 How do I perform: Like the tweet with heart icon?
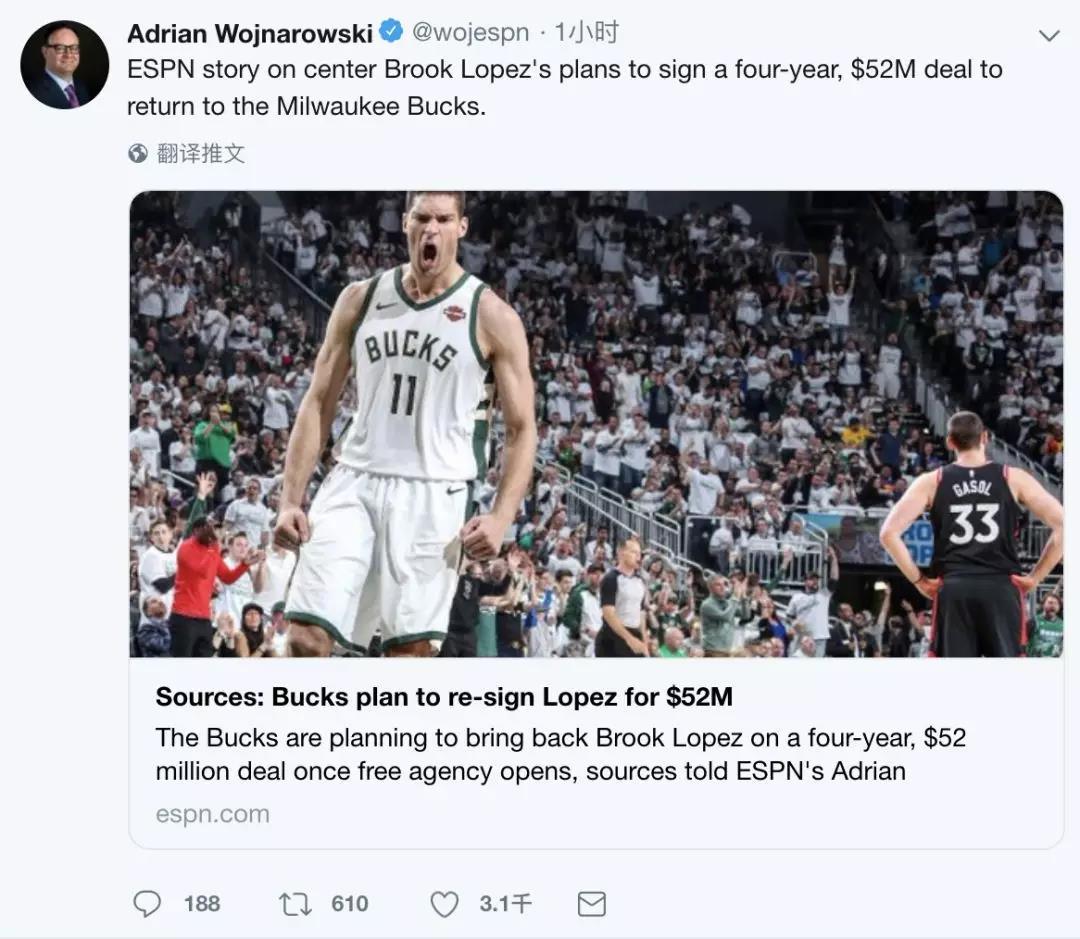point(444,904)
